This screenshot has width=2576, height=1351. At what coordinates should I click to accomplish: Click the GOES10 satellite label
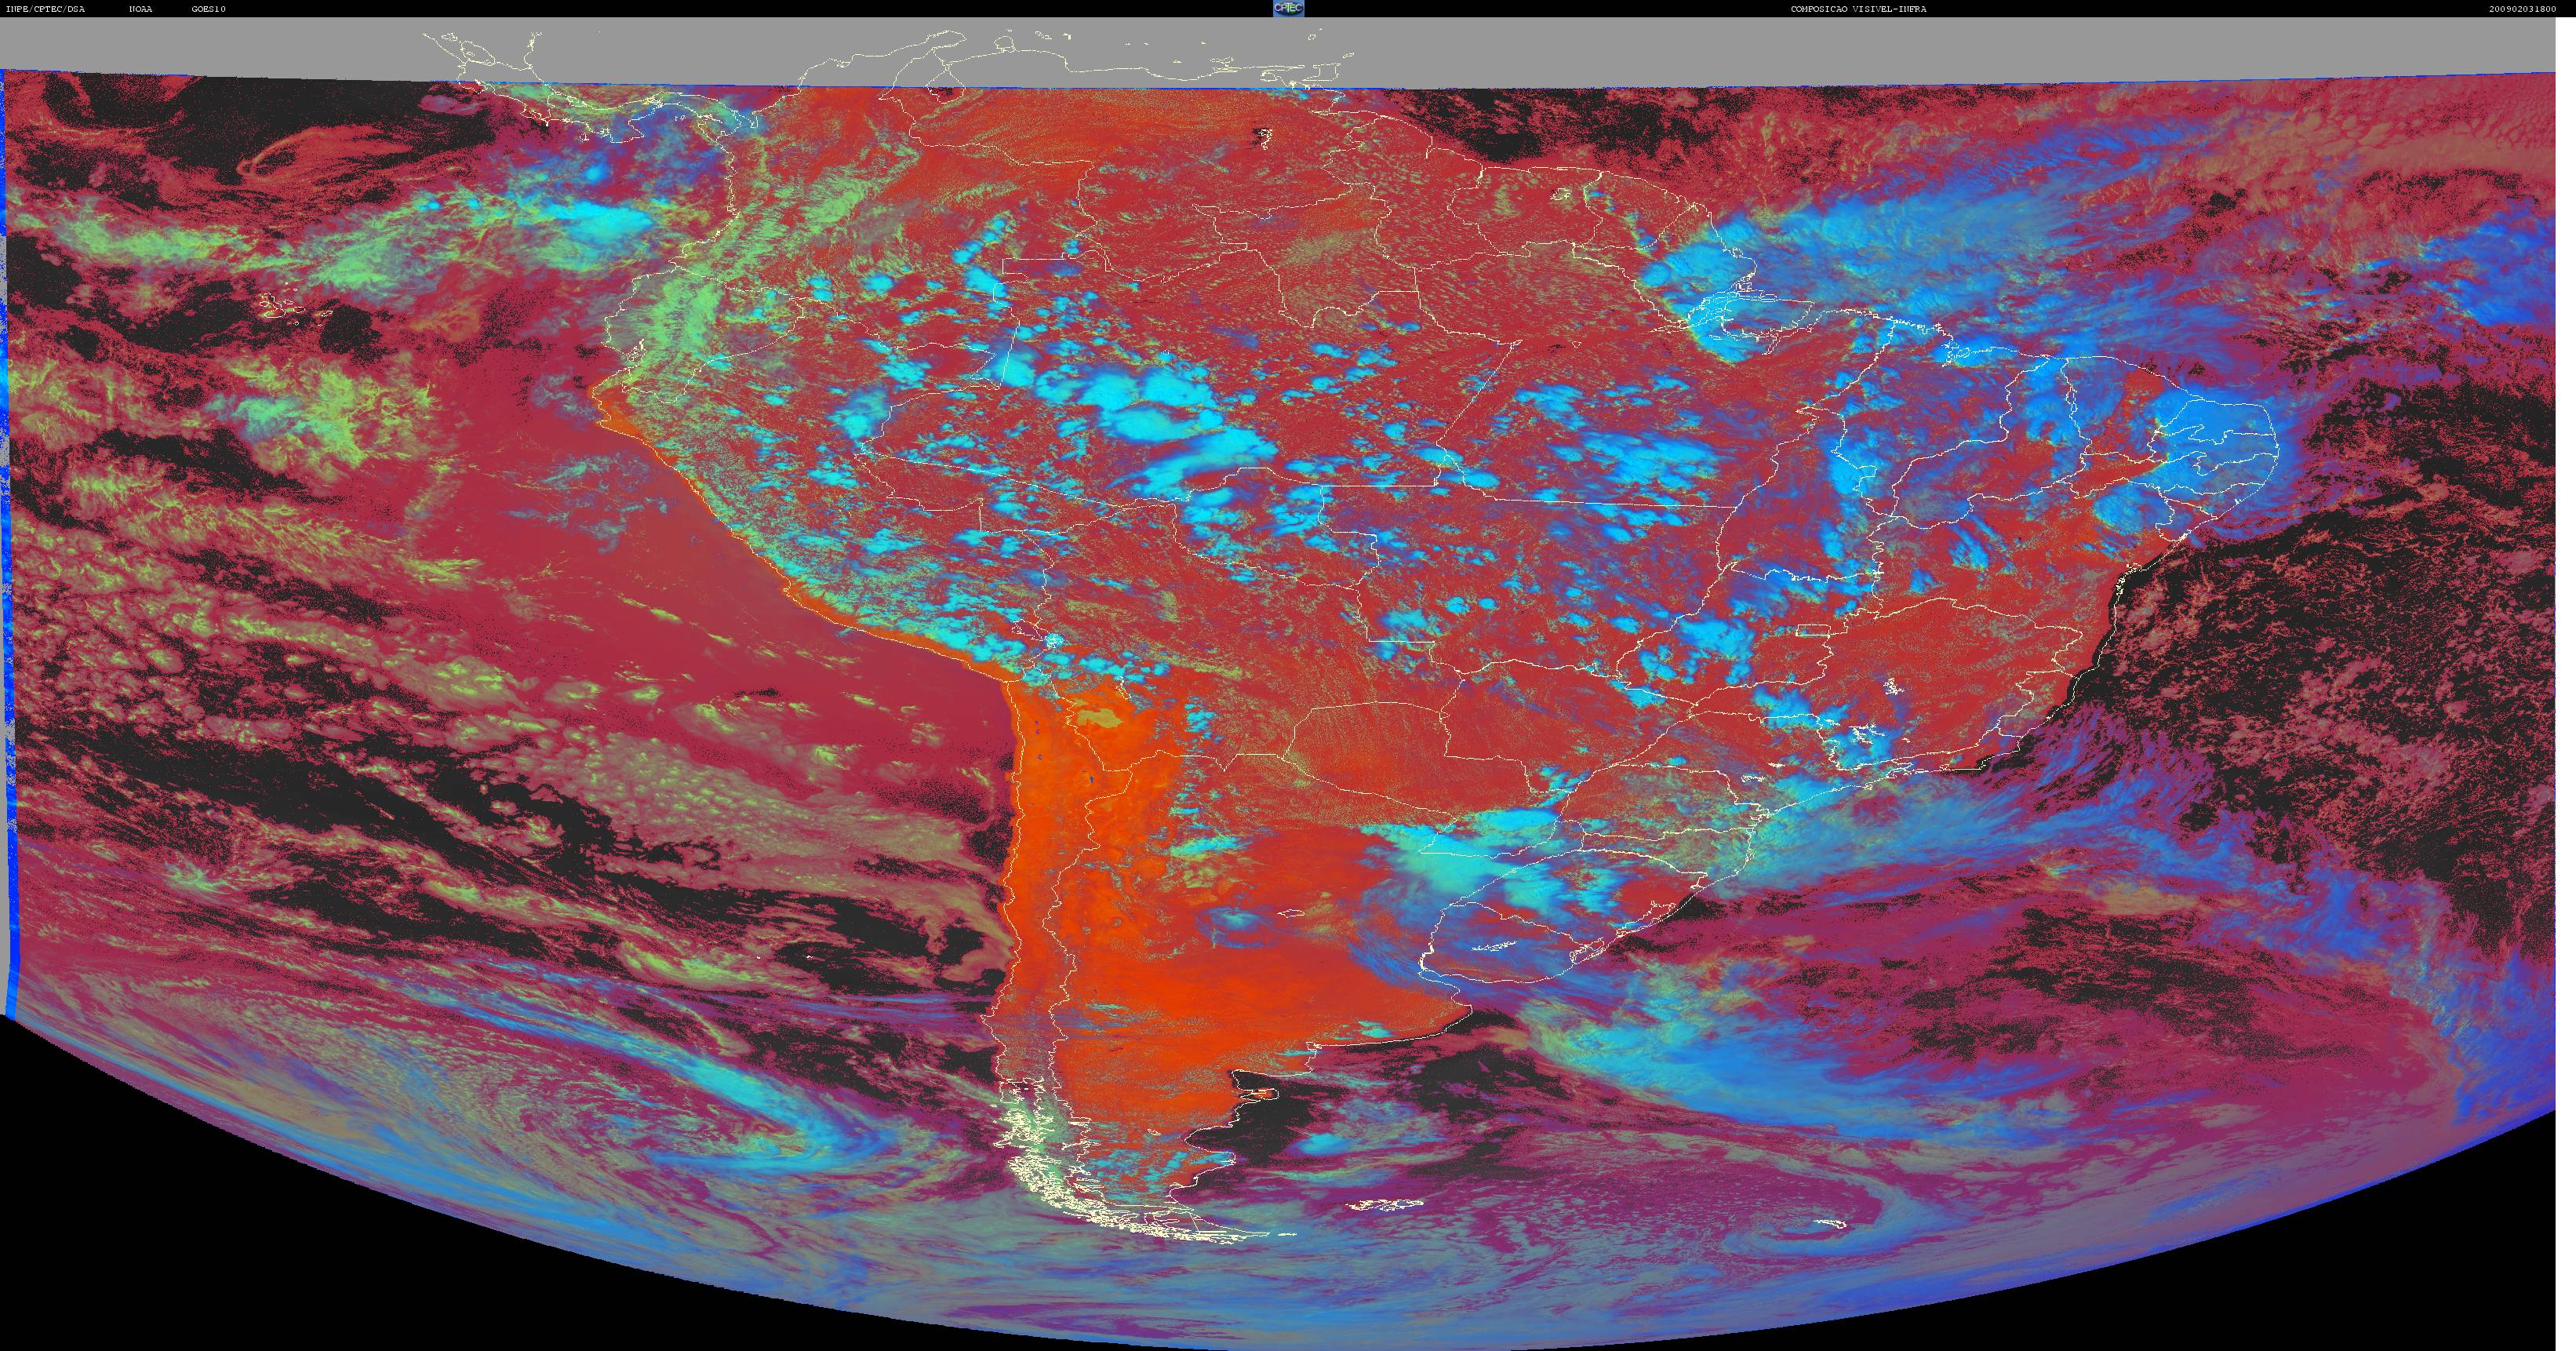click(x=209, y=9)
